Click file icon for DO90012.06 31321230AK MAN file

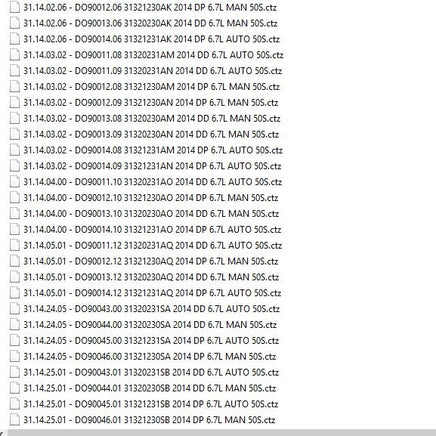click(15, 7)
